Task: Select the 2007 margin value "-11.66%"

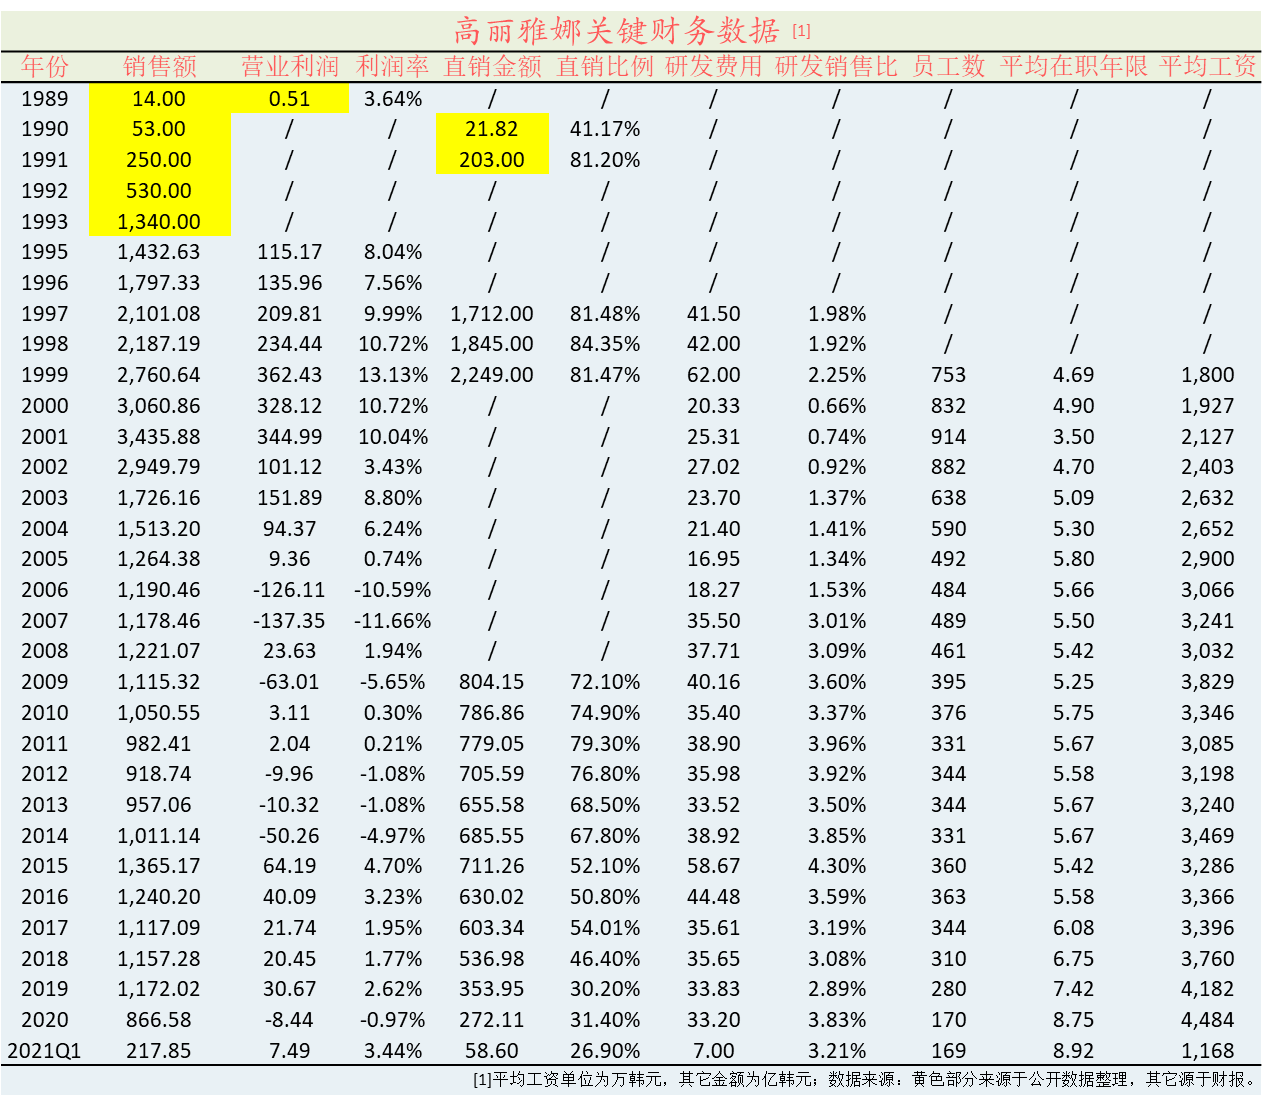Action: click(x=393, y=621)
